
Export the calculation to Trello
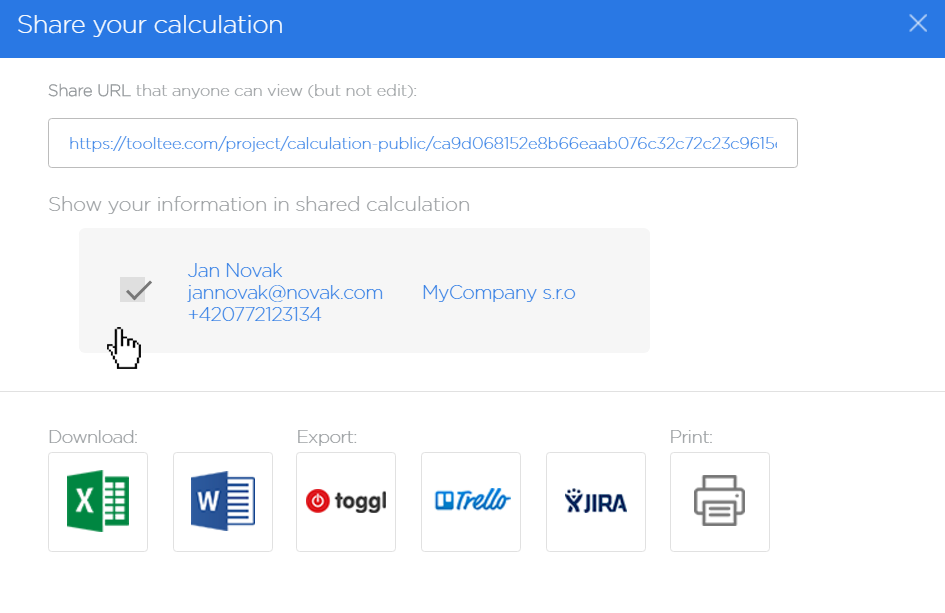point(471,501)
